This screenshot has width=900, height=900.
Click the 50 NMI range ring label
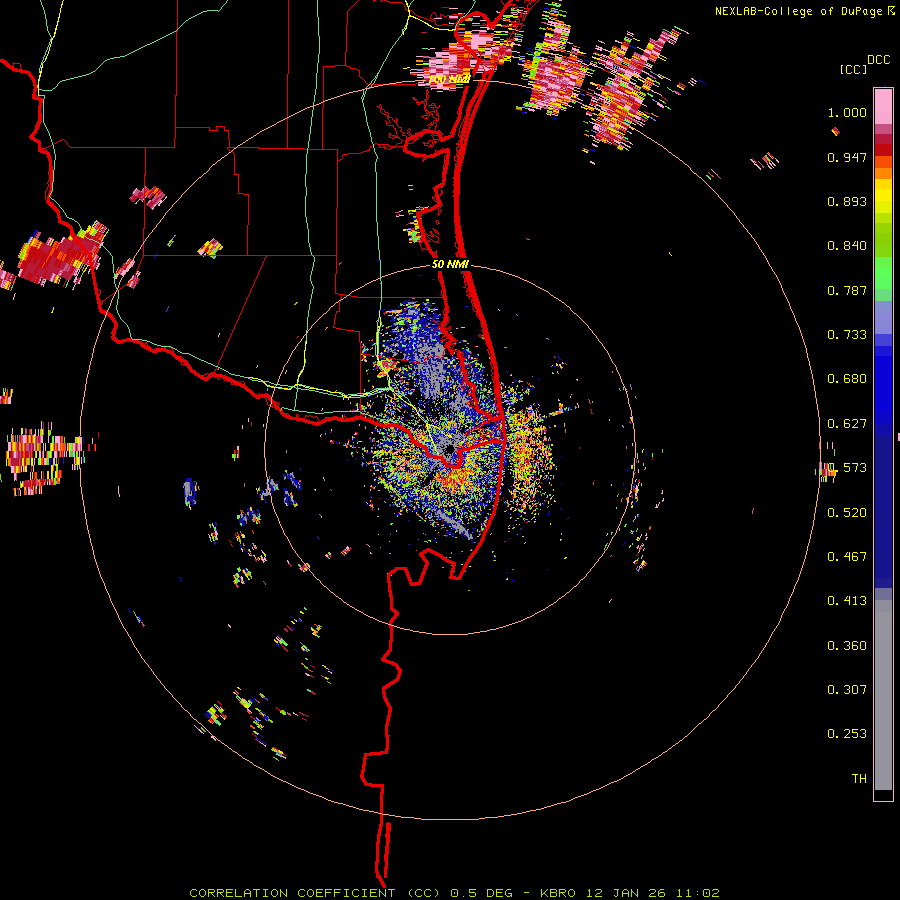coord(450,265)
